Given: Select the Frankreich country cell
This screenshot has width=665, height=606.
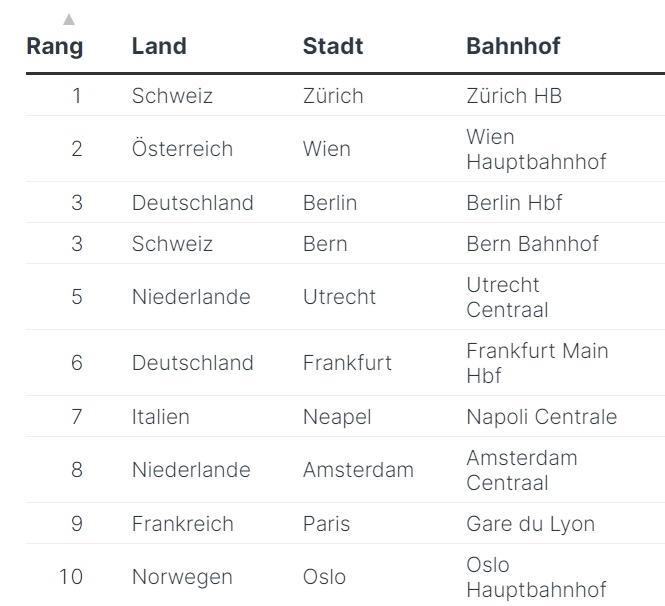Looking at the screenshot, I should [x=182, y=524].
